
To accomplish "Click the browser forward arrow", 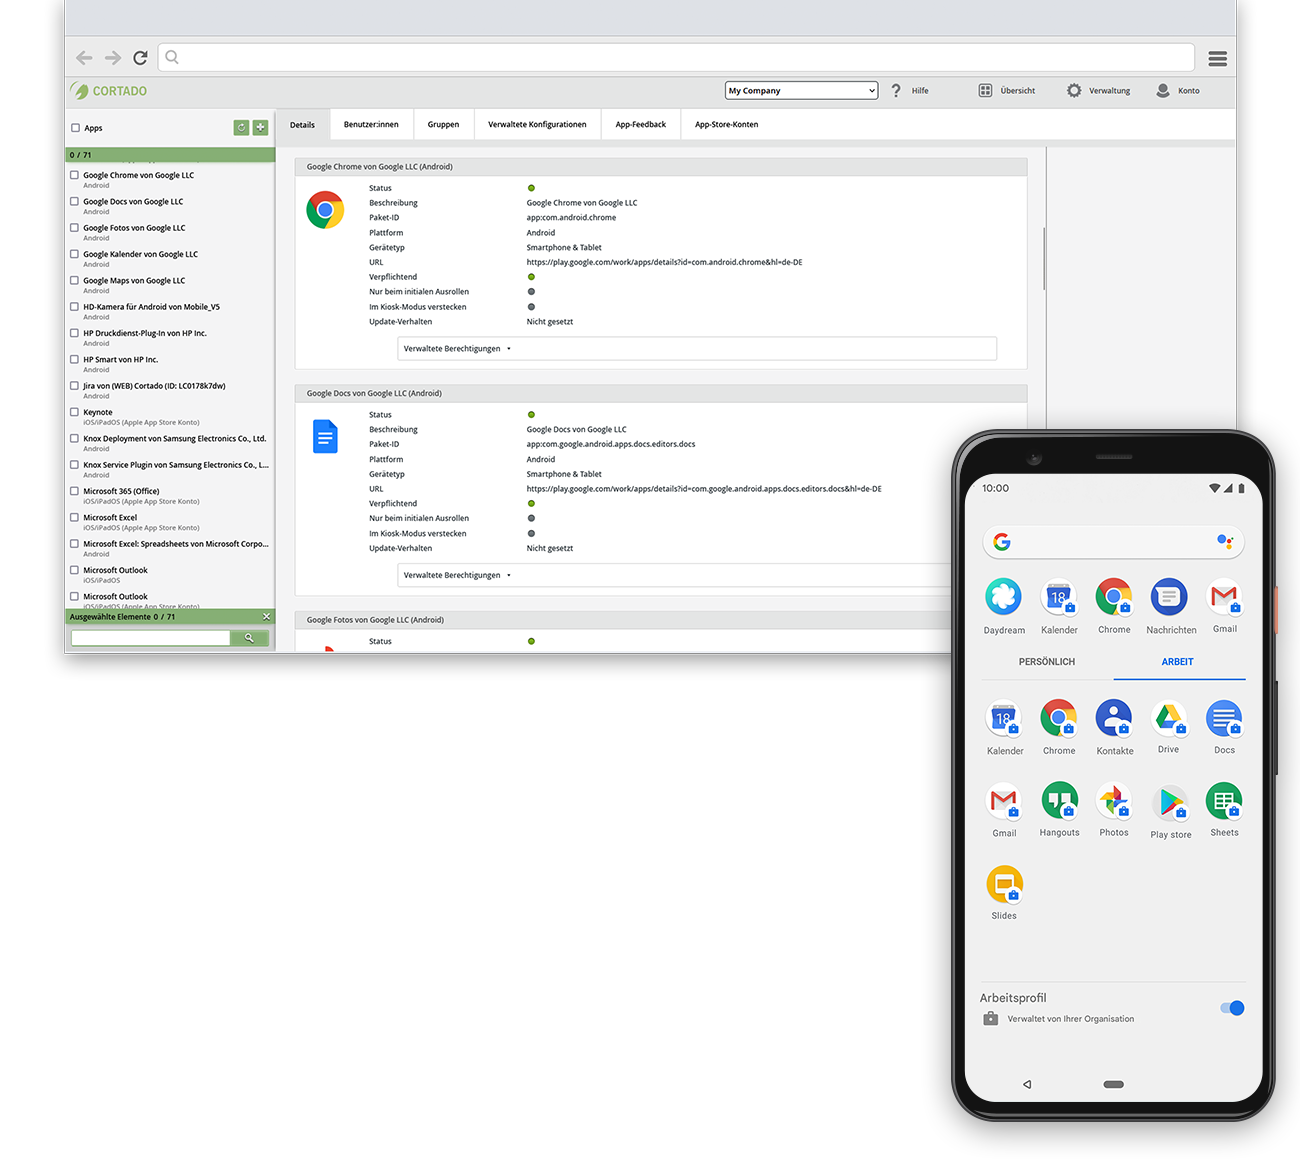I will coord(113,58).
